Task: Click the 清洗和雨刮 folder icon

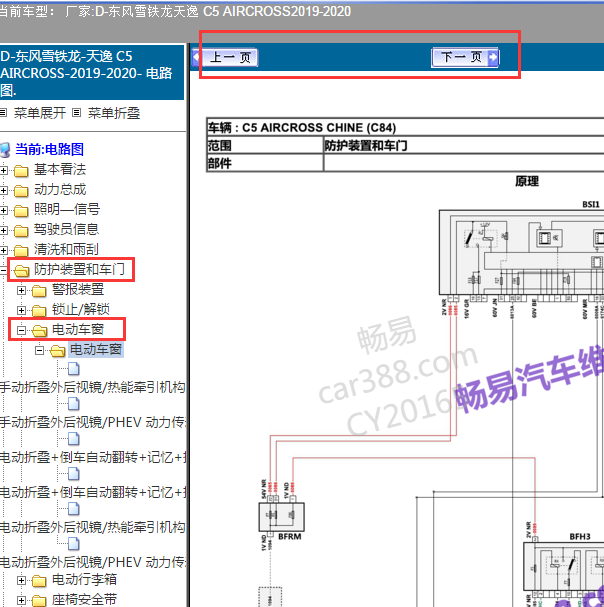Action: point(21,251)
